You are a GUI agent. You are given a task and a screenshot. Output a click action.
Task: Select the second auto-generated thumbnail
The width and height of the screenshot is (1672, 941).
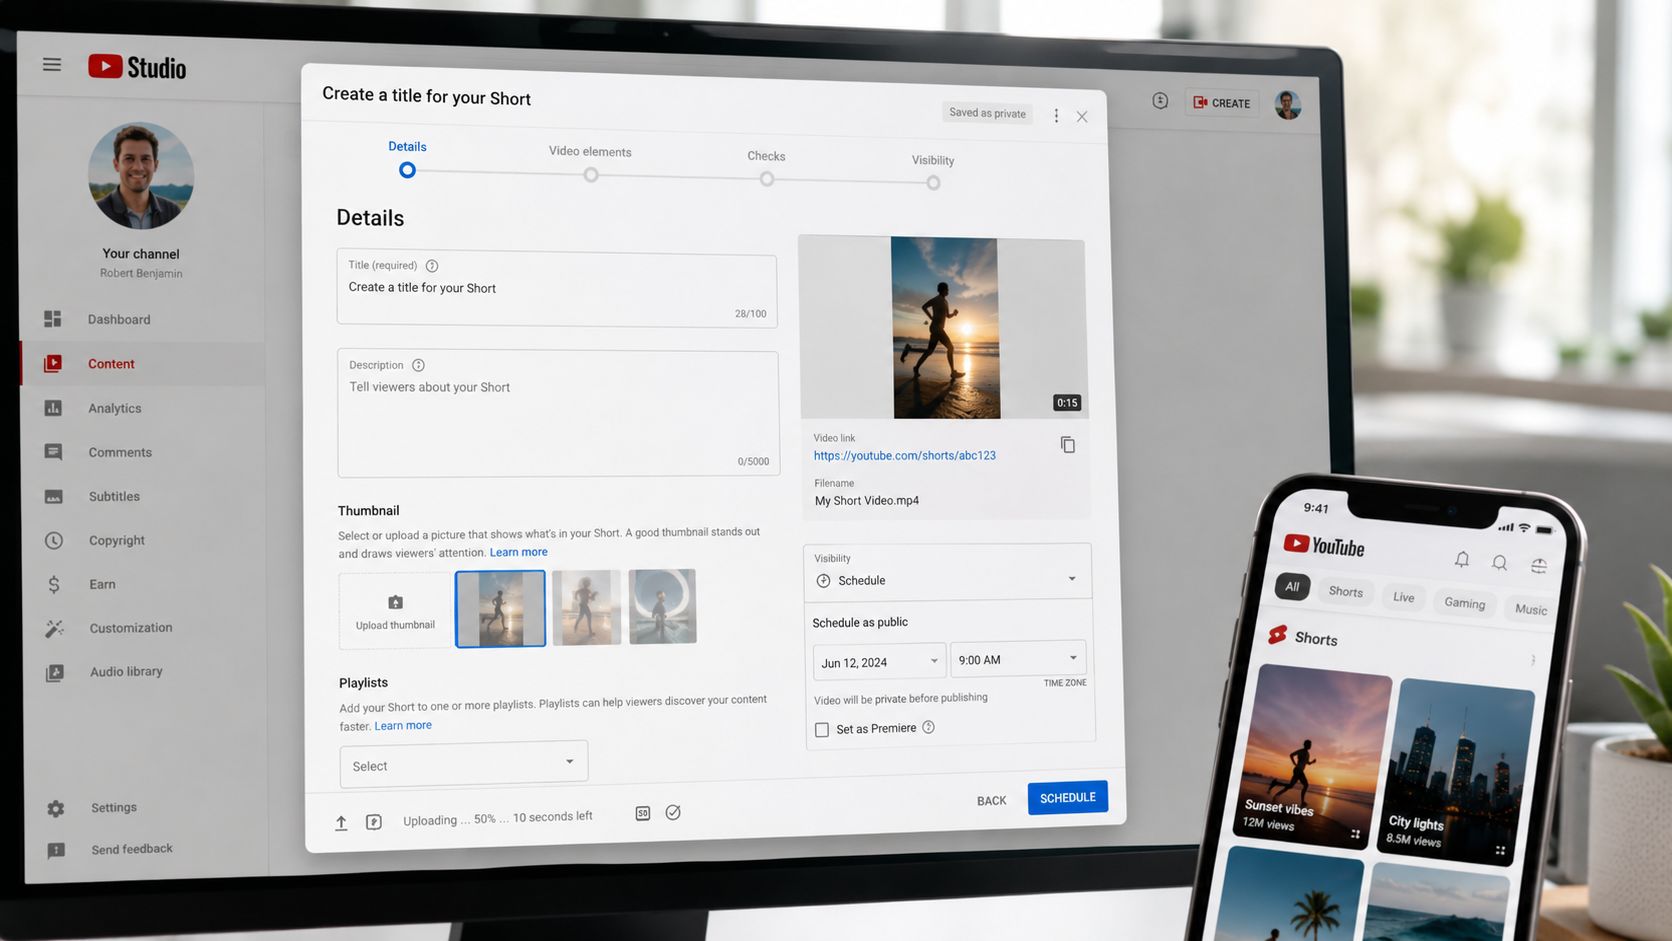point(586,607)
